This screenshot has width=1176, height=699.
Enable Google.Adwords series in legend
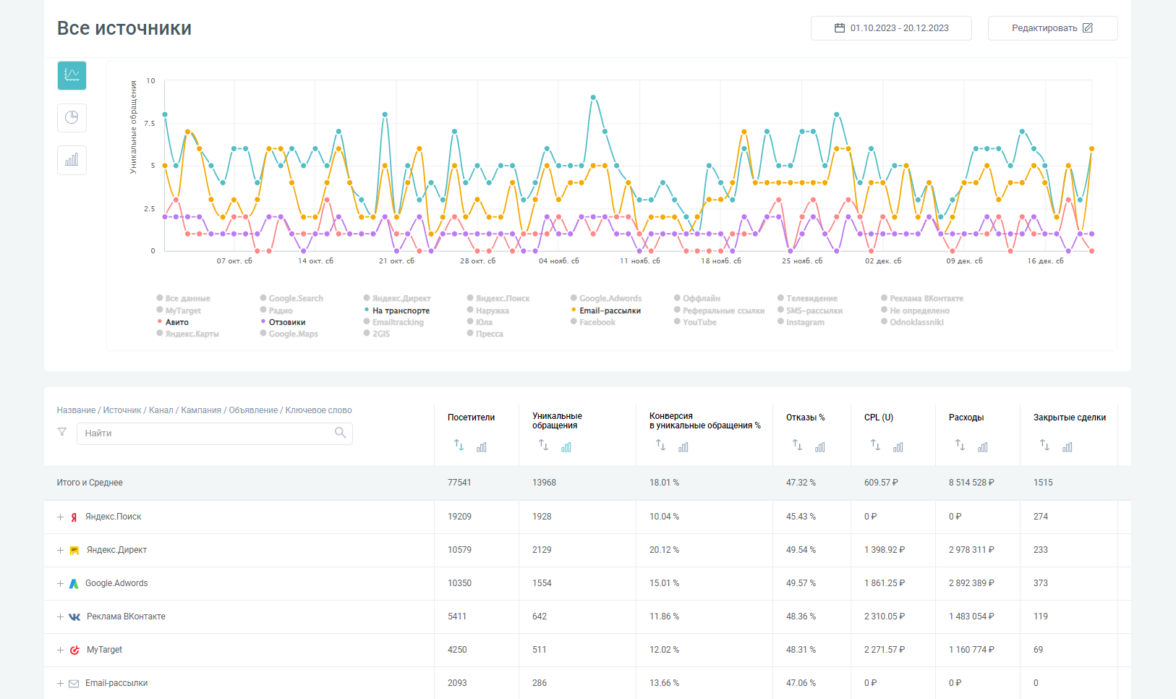click(610, 298)
